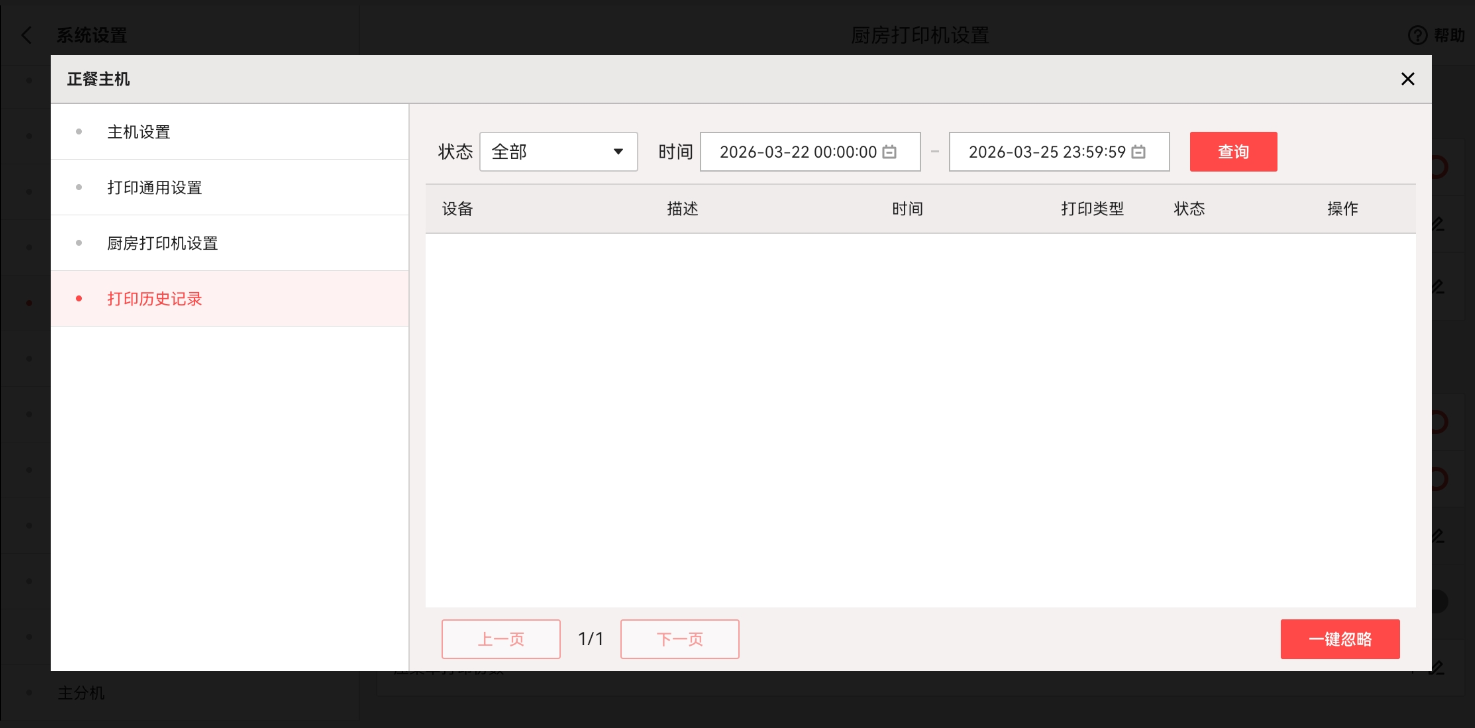The height and width of the screenshot is (728, 1475).
Task: Click the 帮助 question mark icon
Action: (1417, 35)
